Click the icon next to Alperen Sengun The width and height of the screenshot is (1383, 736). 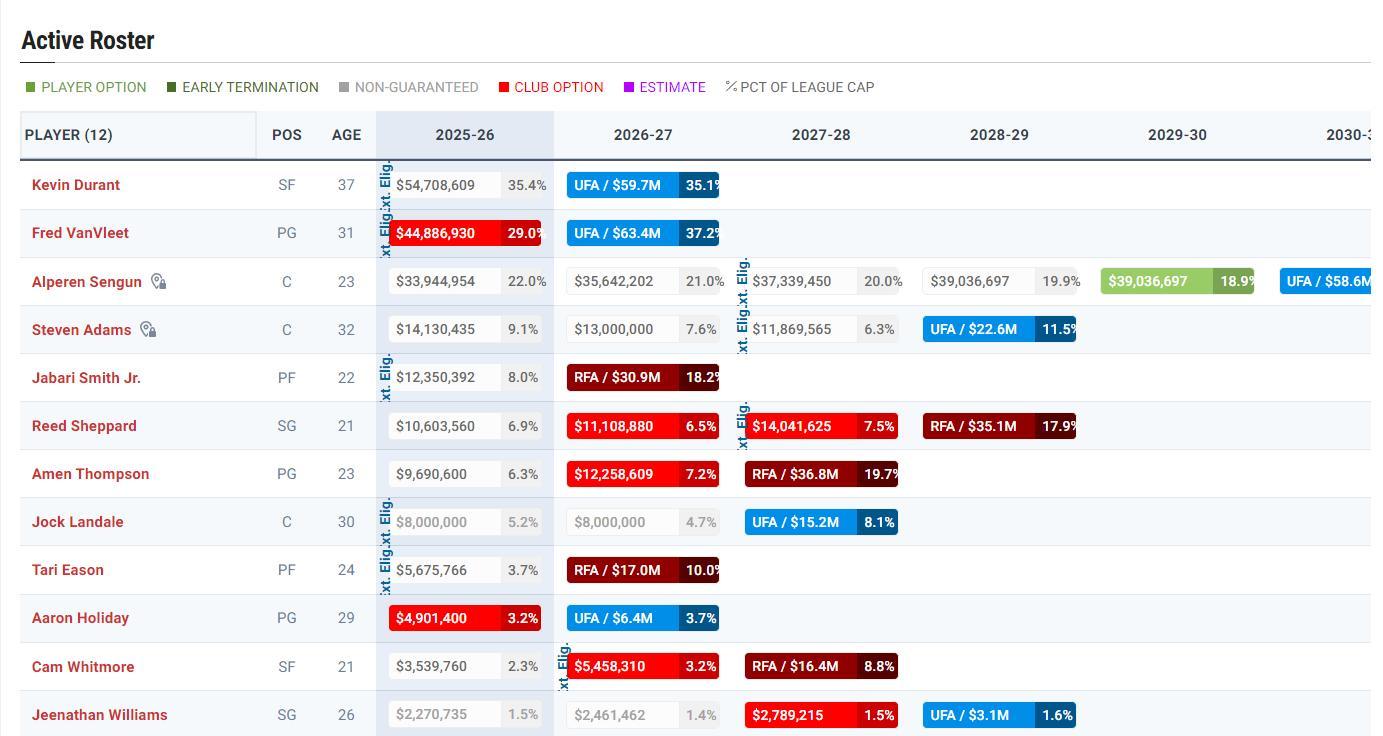[x=158, y=282]
